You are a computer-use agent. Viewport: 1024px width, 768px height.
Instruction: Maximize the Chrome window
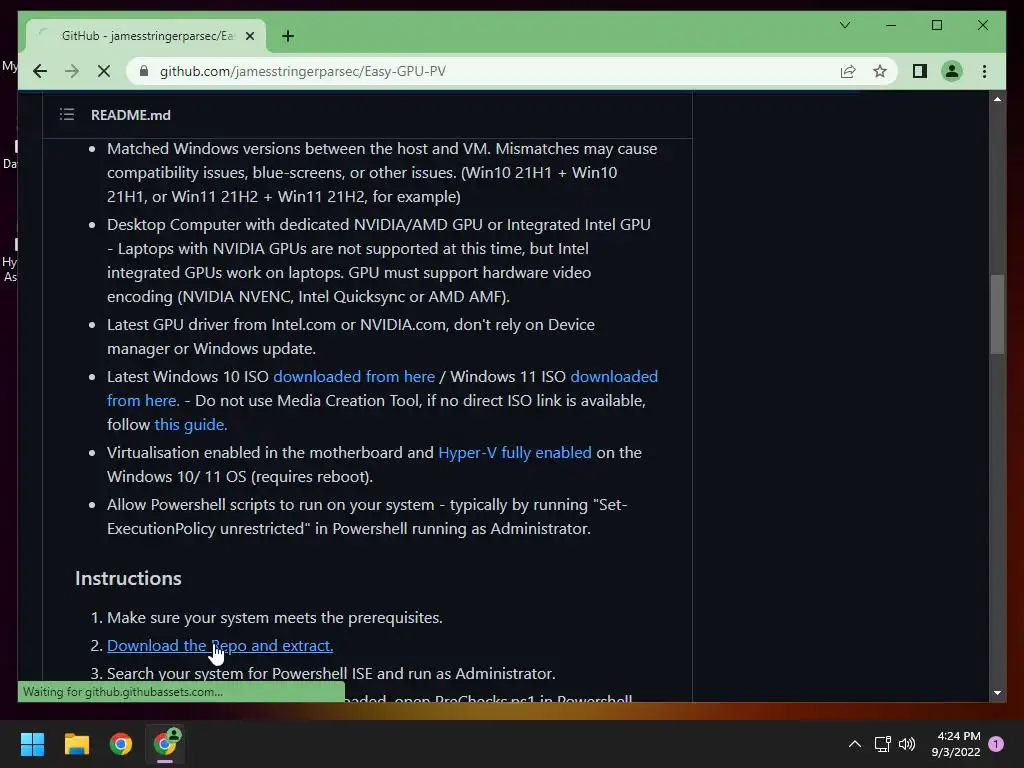tap(937, 25)
